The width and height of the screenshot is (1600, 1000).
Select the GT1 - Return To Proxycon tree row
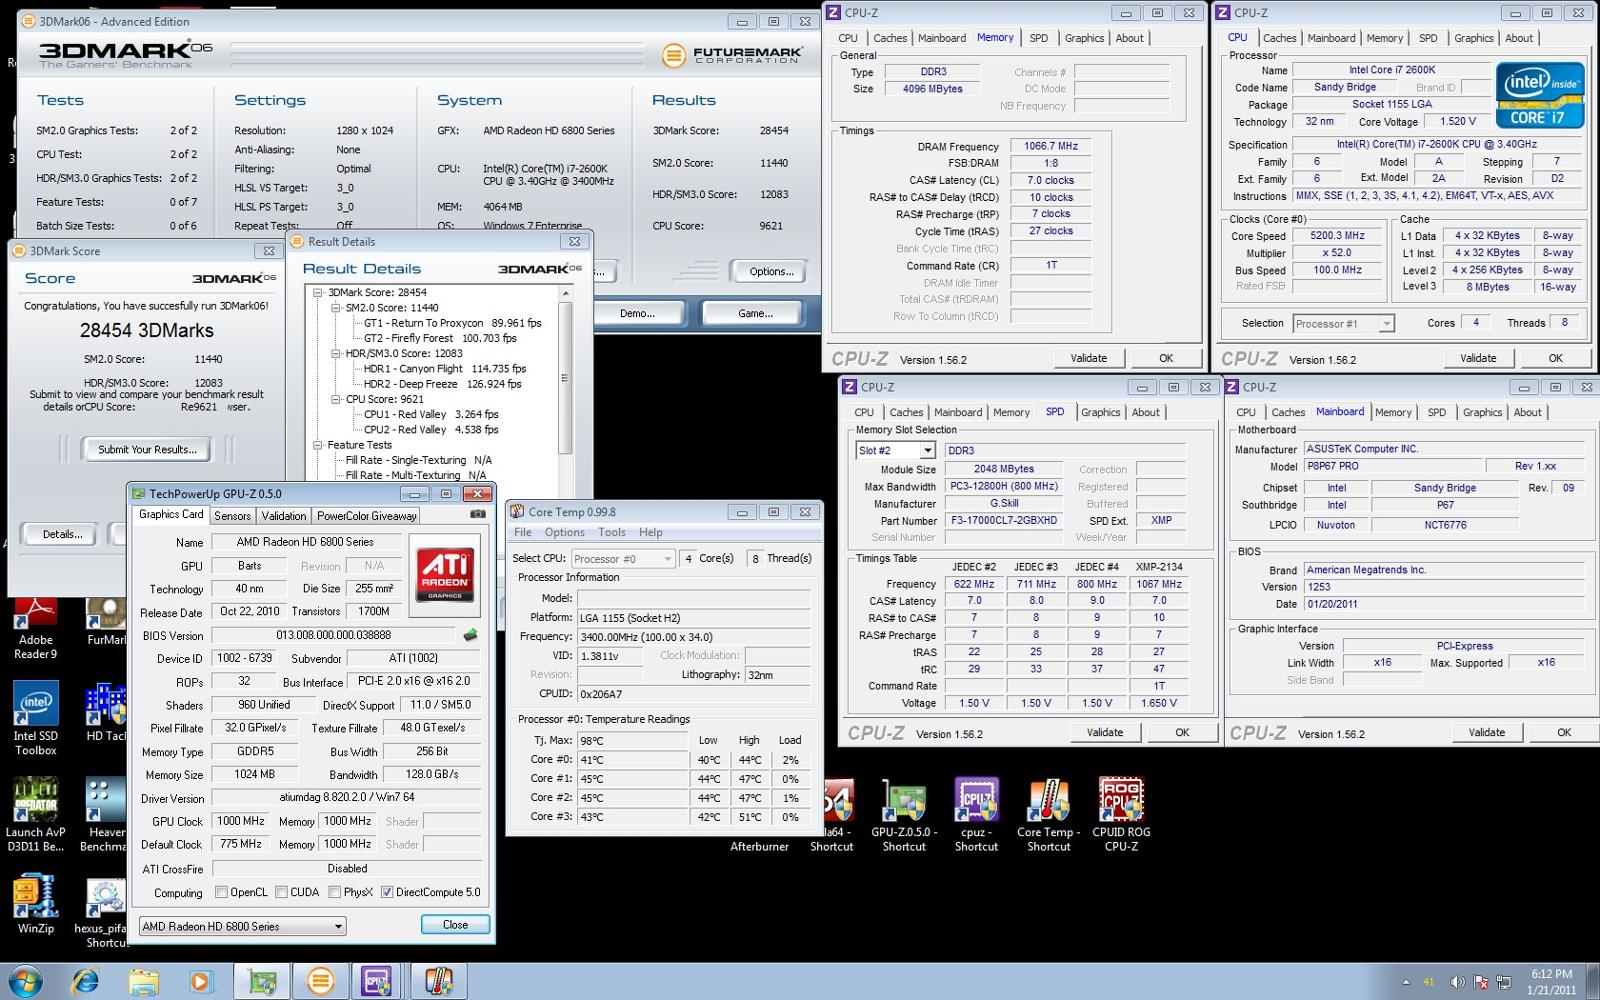pyautogui.click(x=452, y=323)
